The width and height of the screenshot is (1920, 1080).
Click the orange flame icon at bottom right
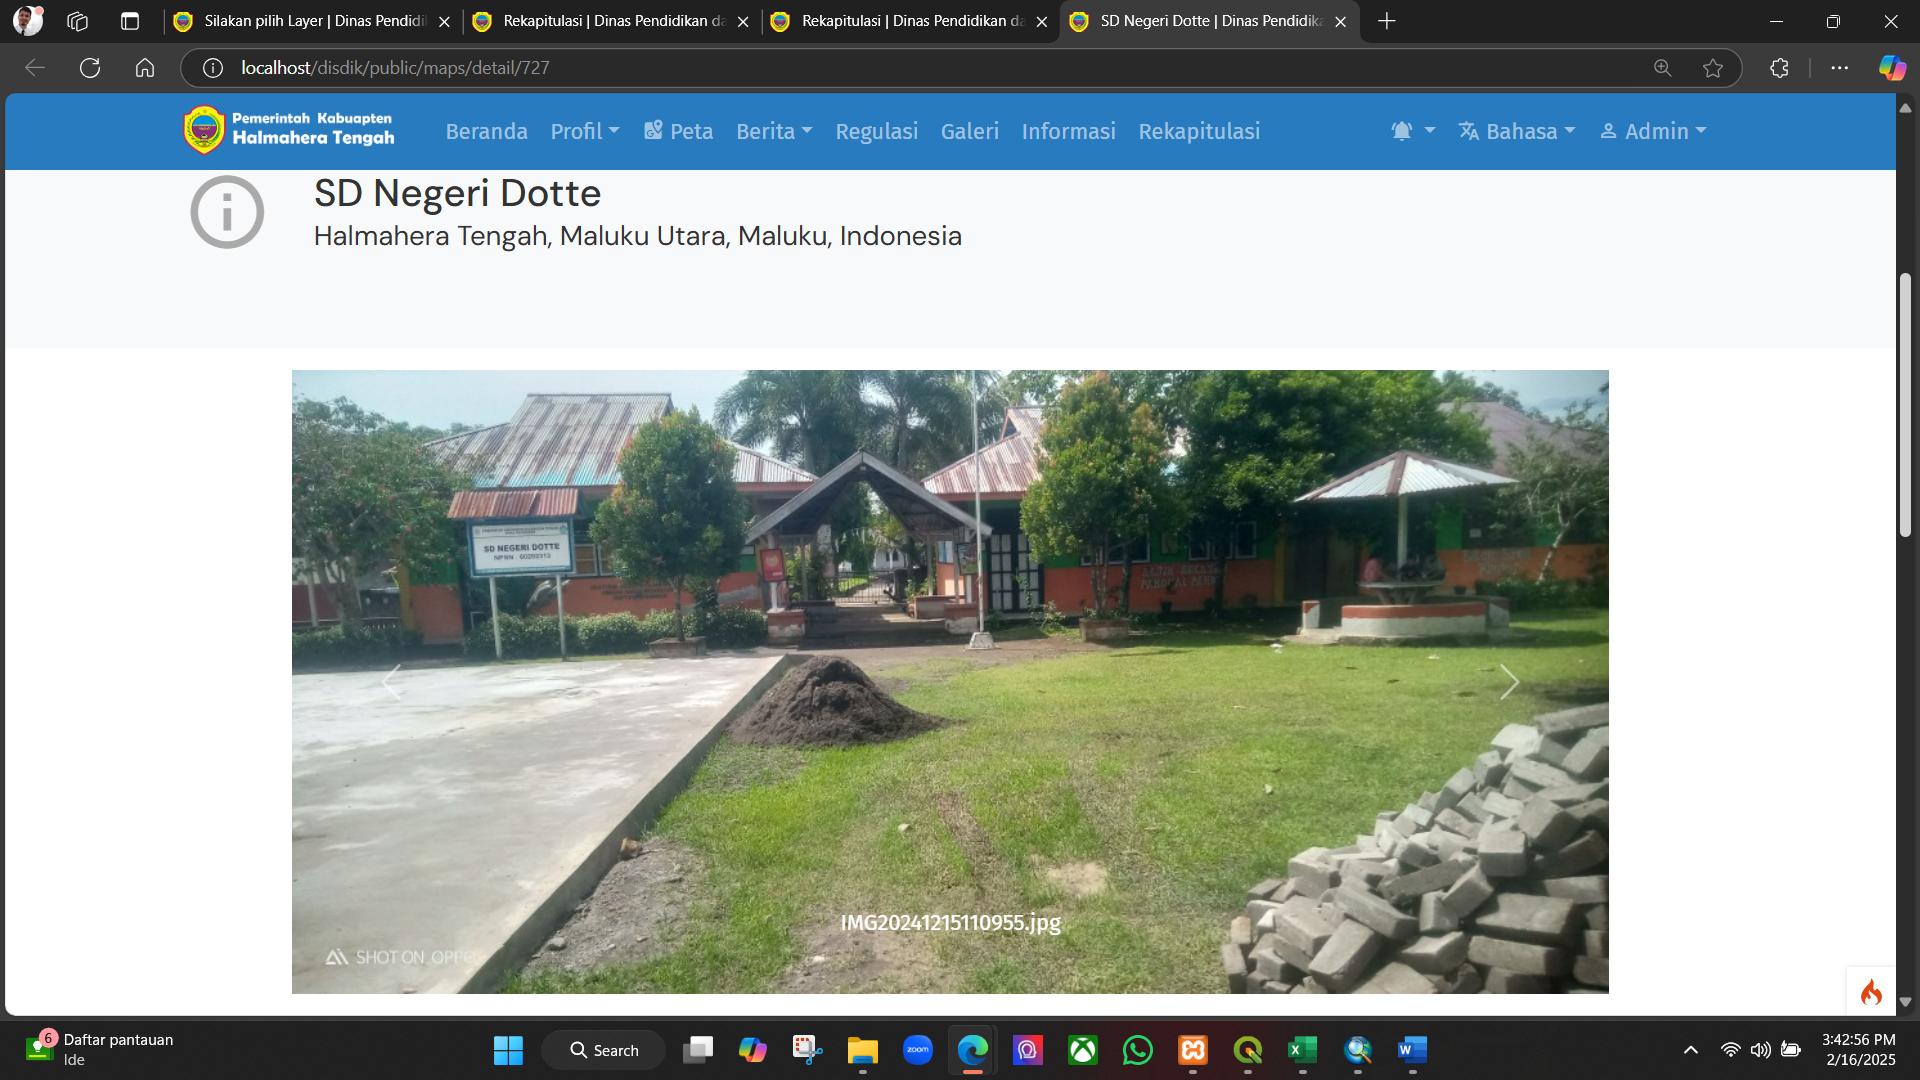(1871, 992)
